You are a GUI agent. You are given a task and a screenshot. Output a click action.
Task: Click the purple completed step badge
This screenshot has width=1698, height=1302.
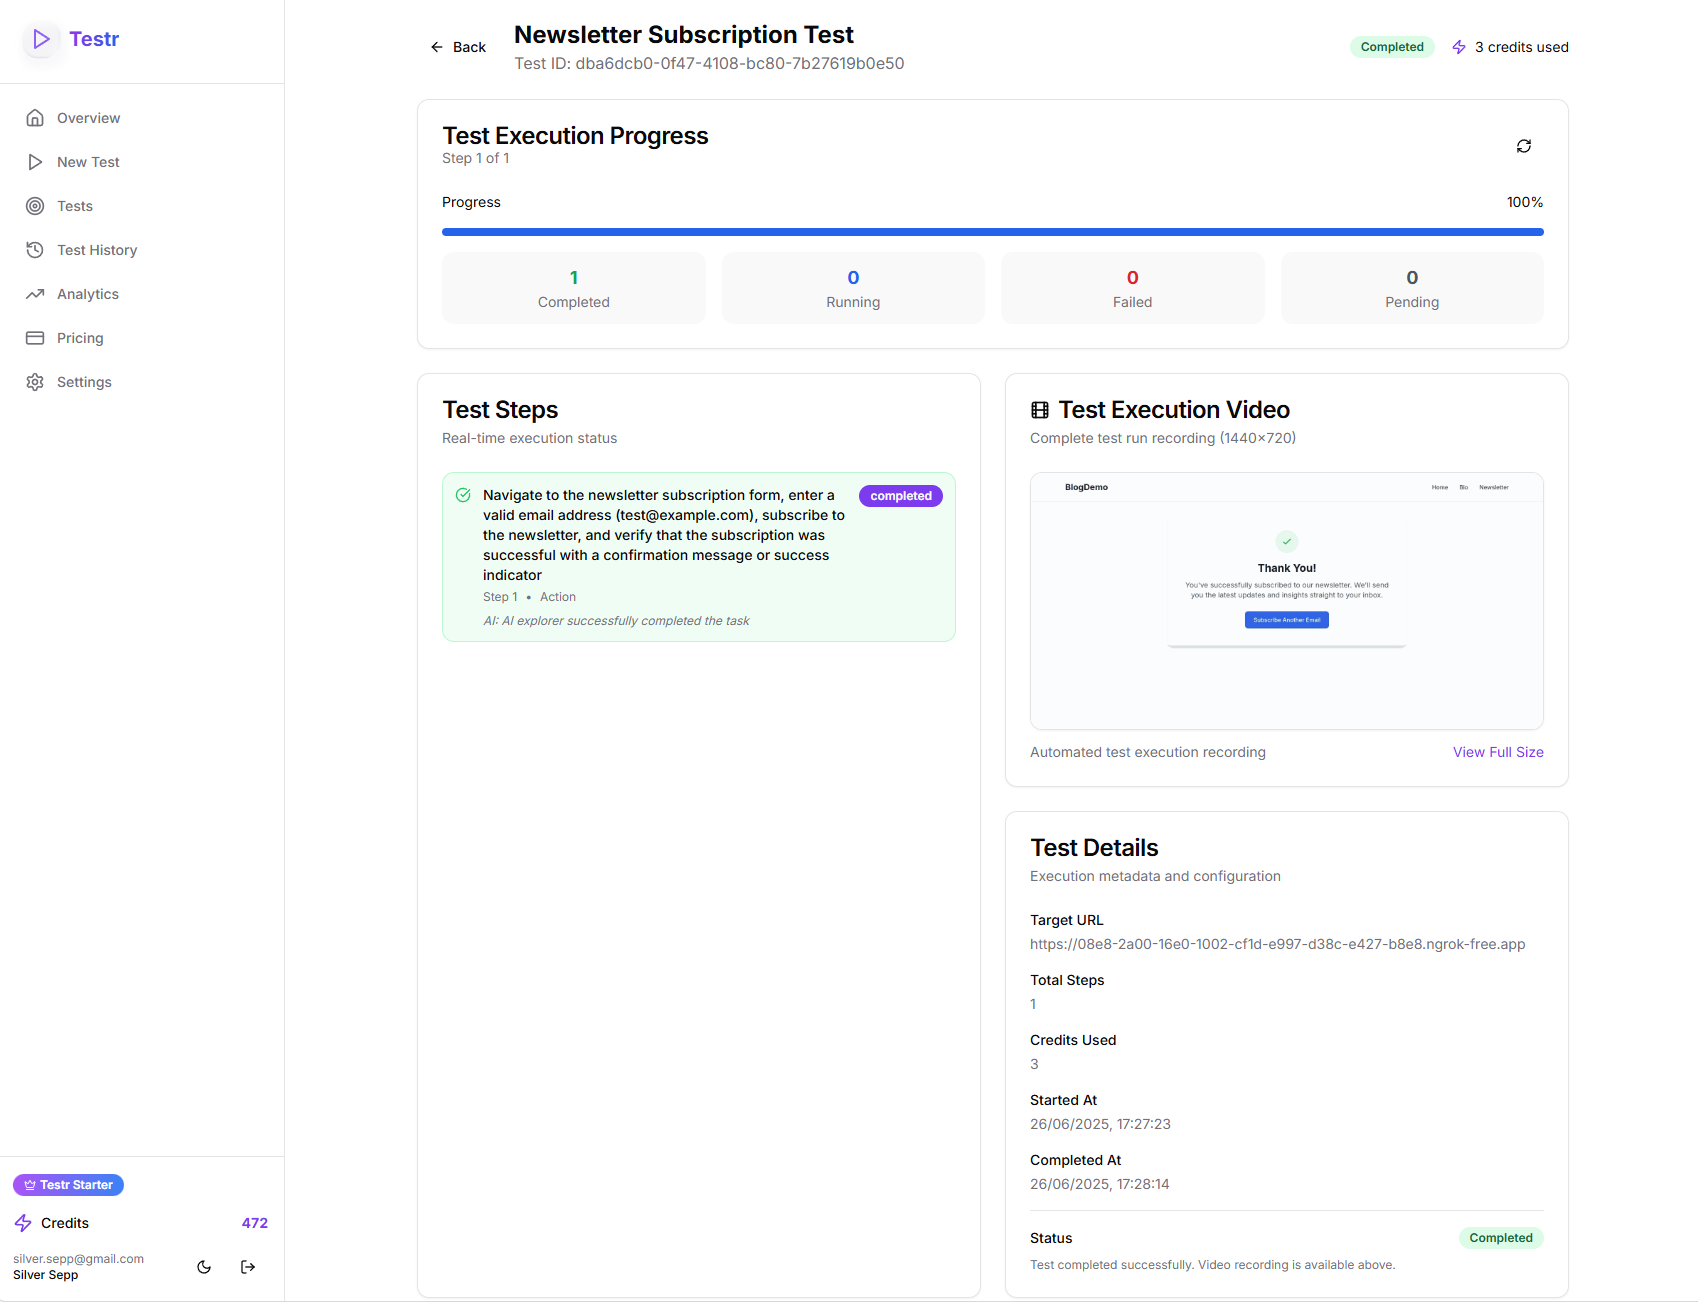tap(900, 496)
